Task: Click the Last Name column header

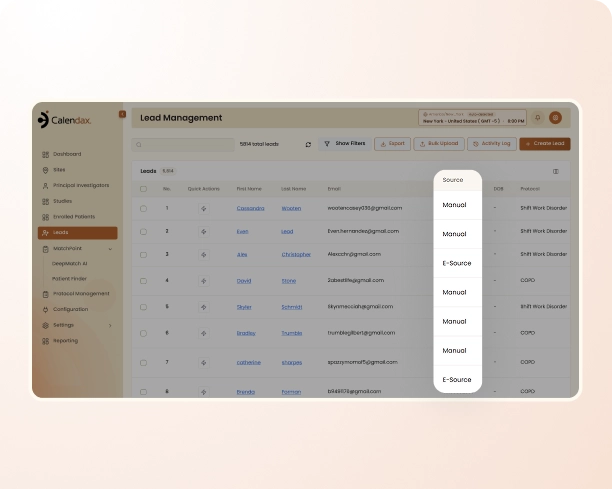Action: (x=294, y=189)
